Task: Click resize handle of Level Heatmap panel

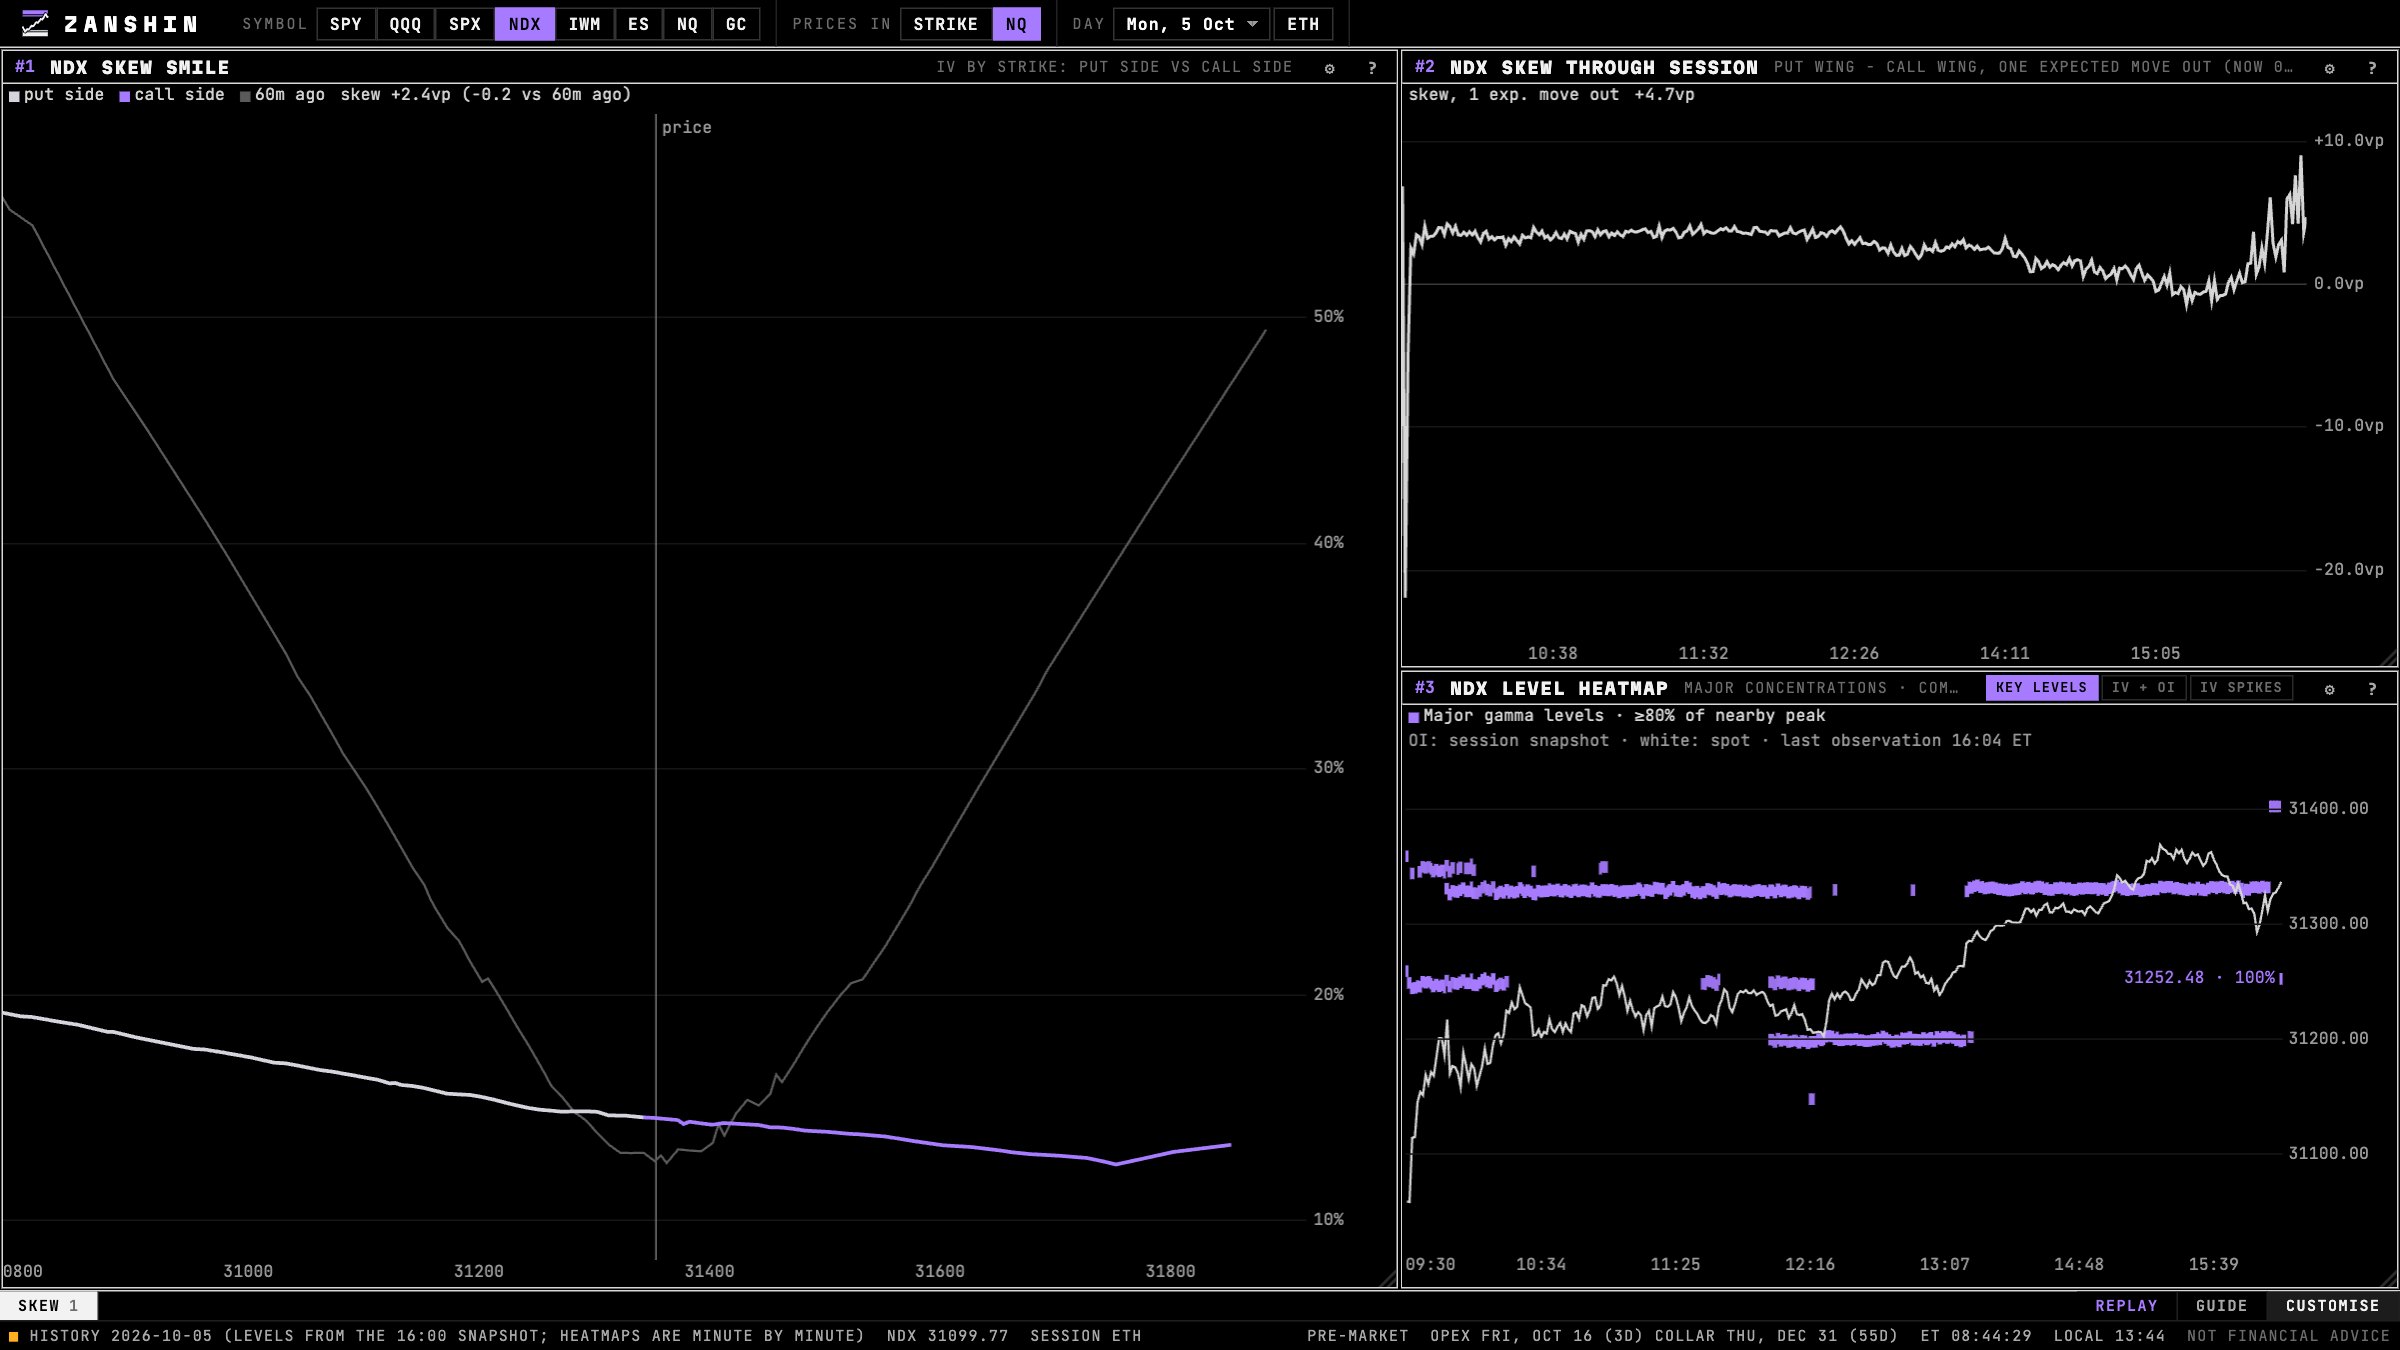Action: [x=2388, y=1279]
